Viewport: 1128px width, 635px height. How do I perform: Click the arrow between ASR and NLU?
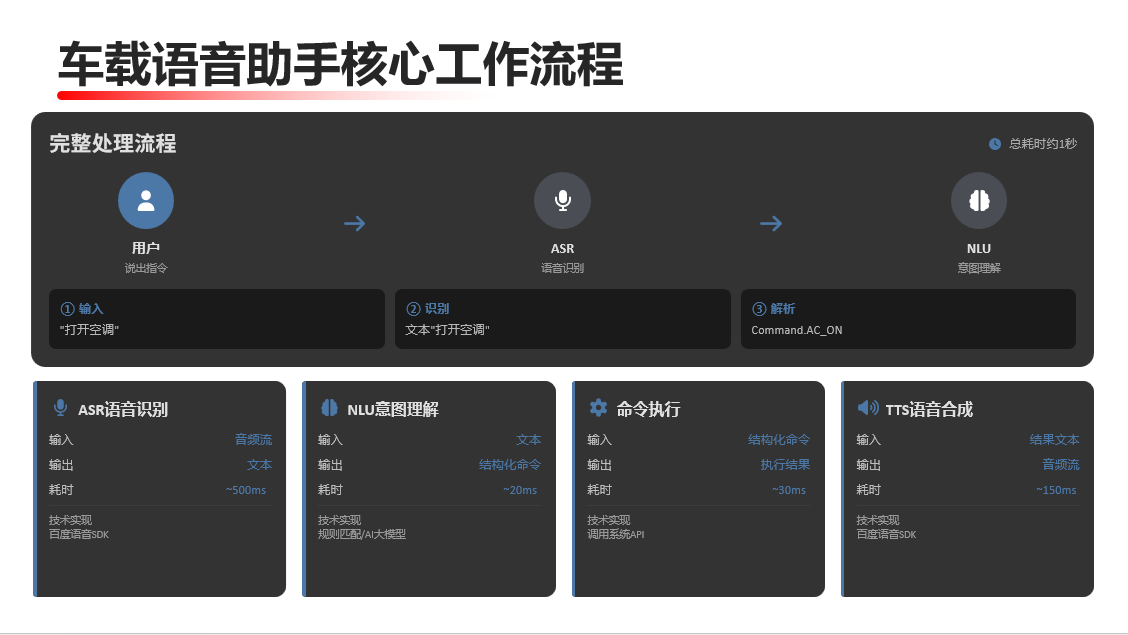(x=771, y=224)
